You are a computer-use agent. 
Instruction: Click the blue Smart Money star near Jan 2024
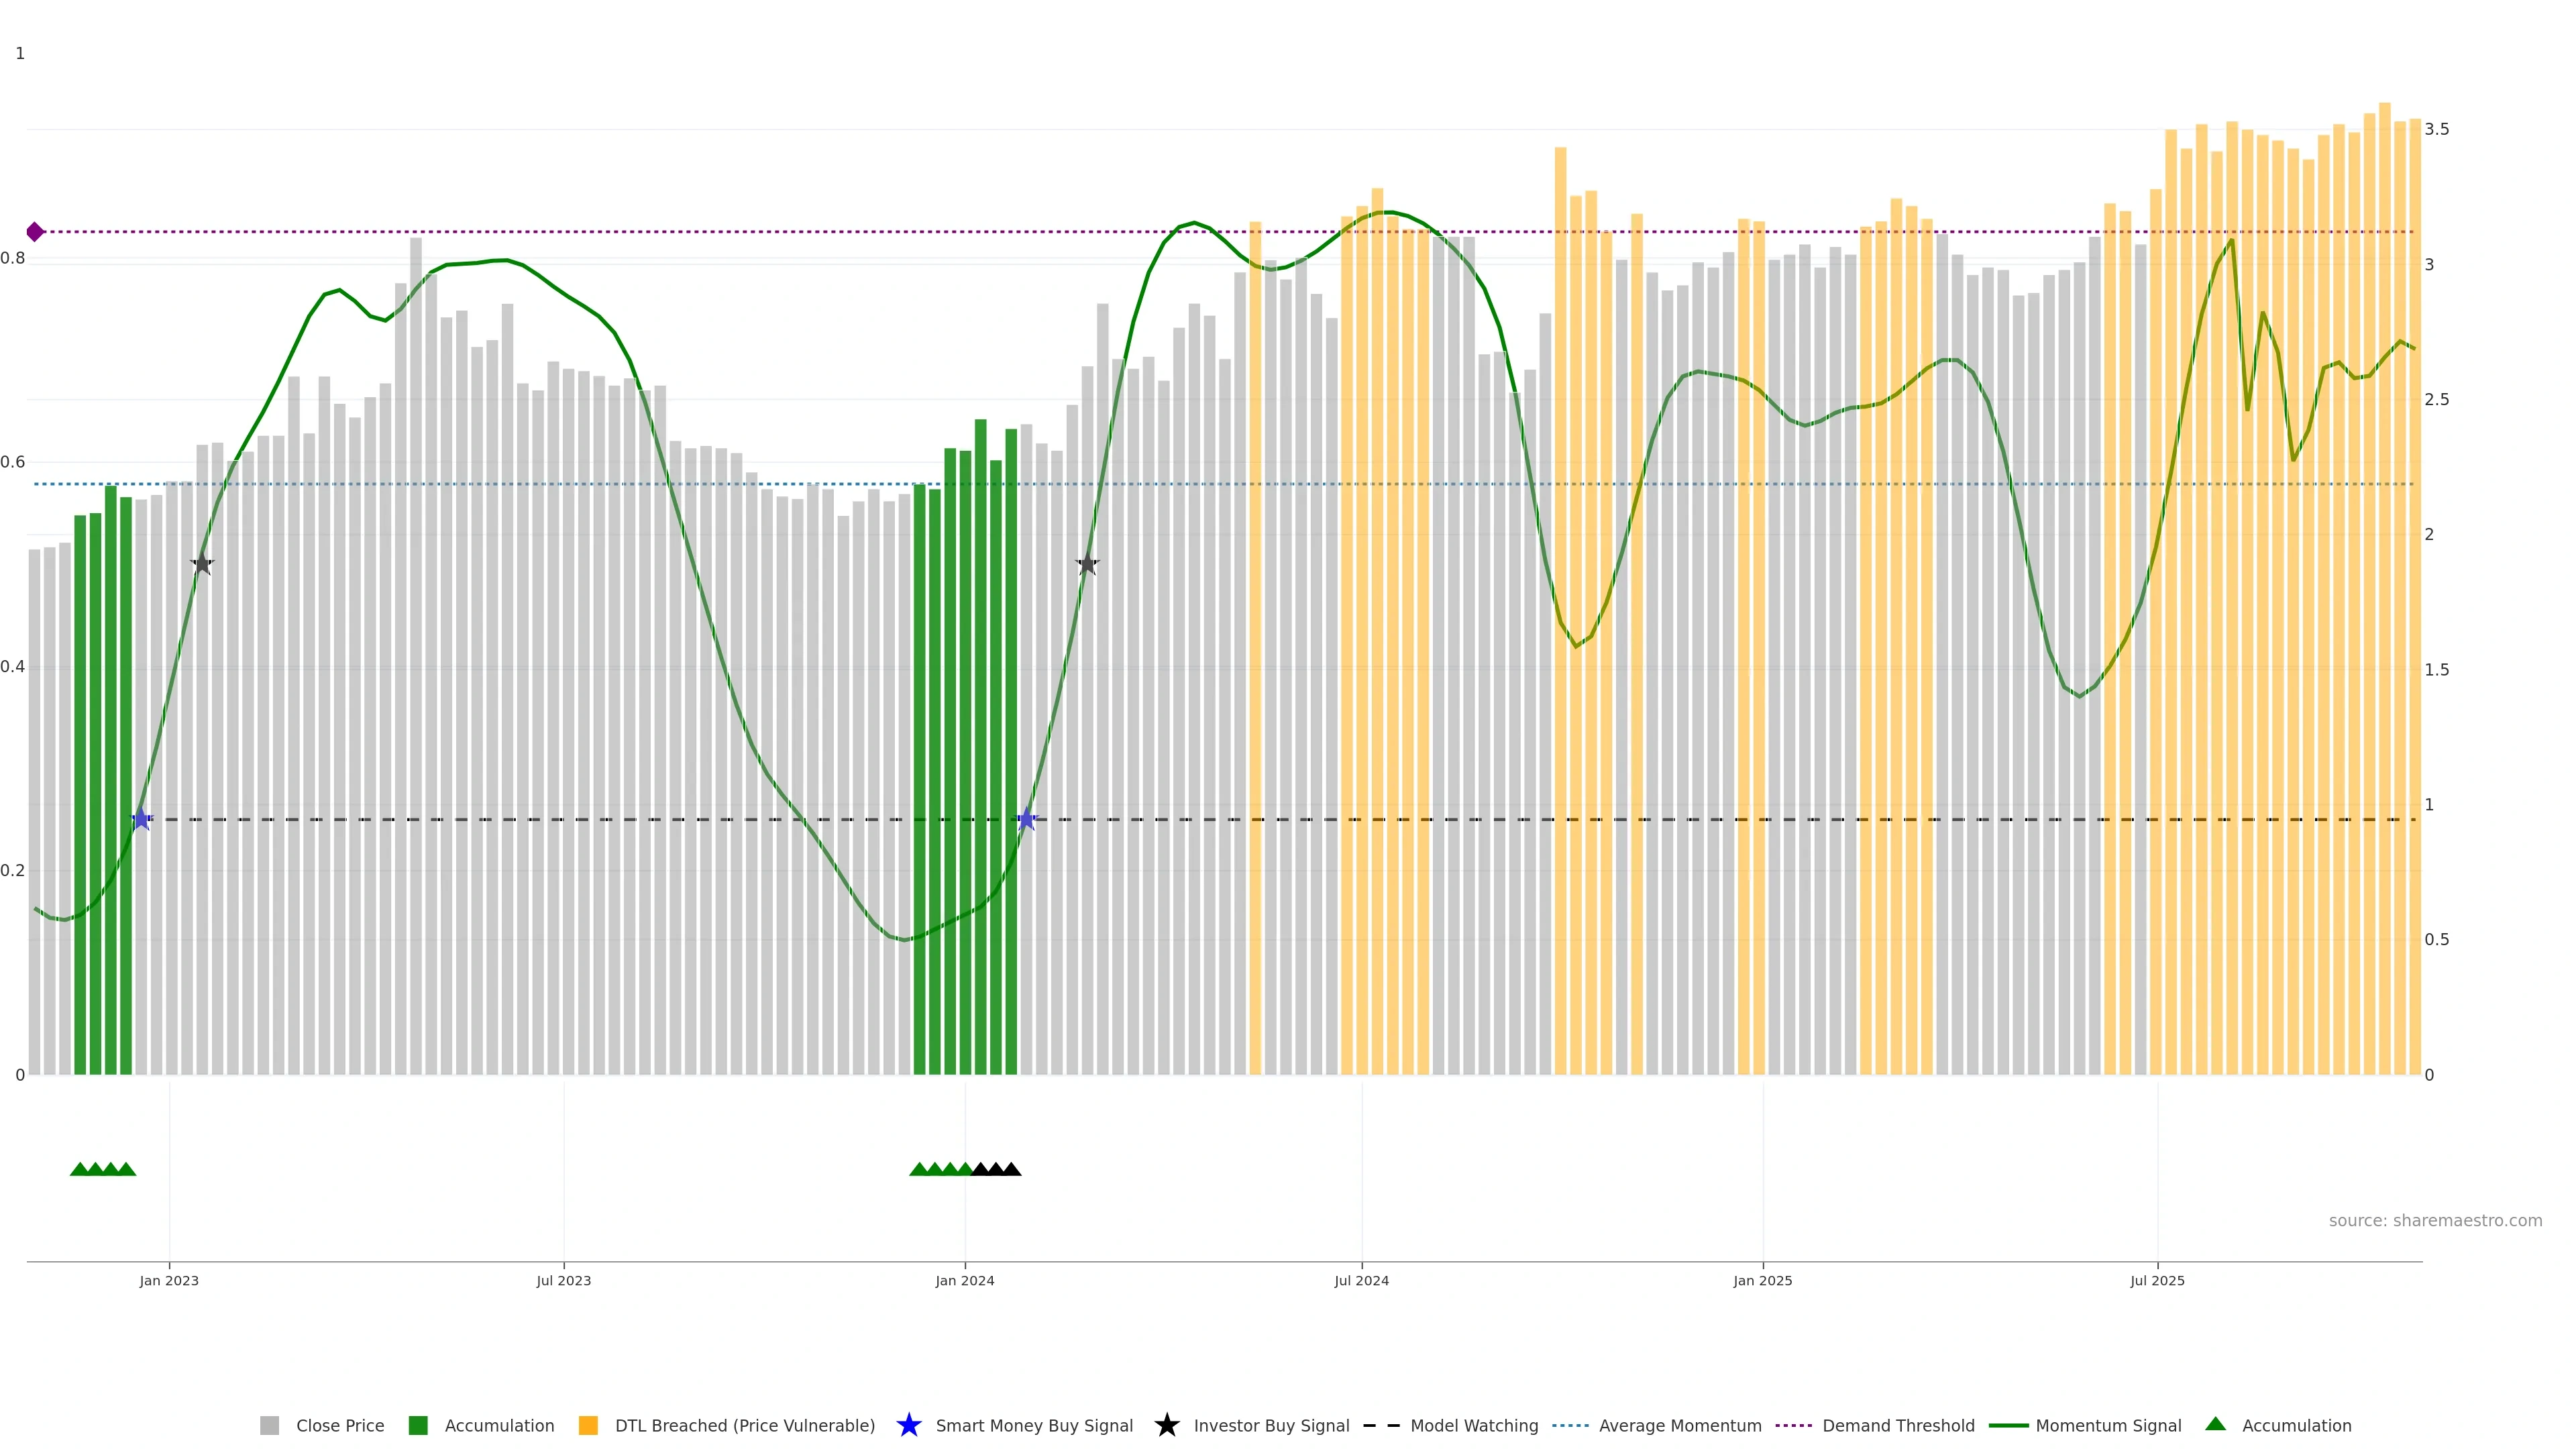point(1026,819)
